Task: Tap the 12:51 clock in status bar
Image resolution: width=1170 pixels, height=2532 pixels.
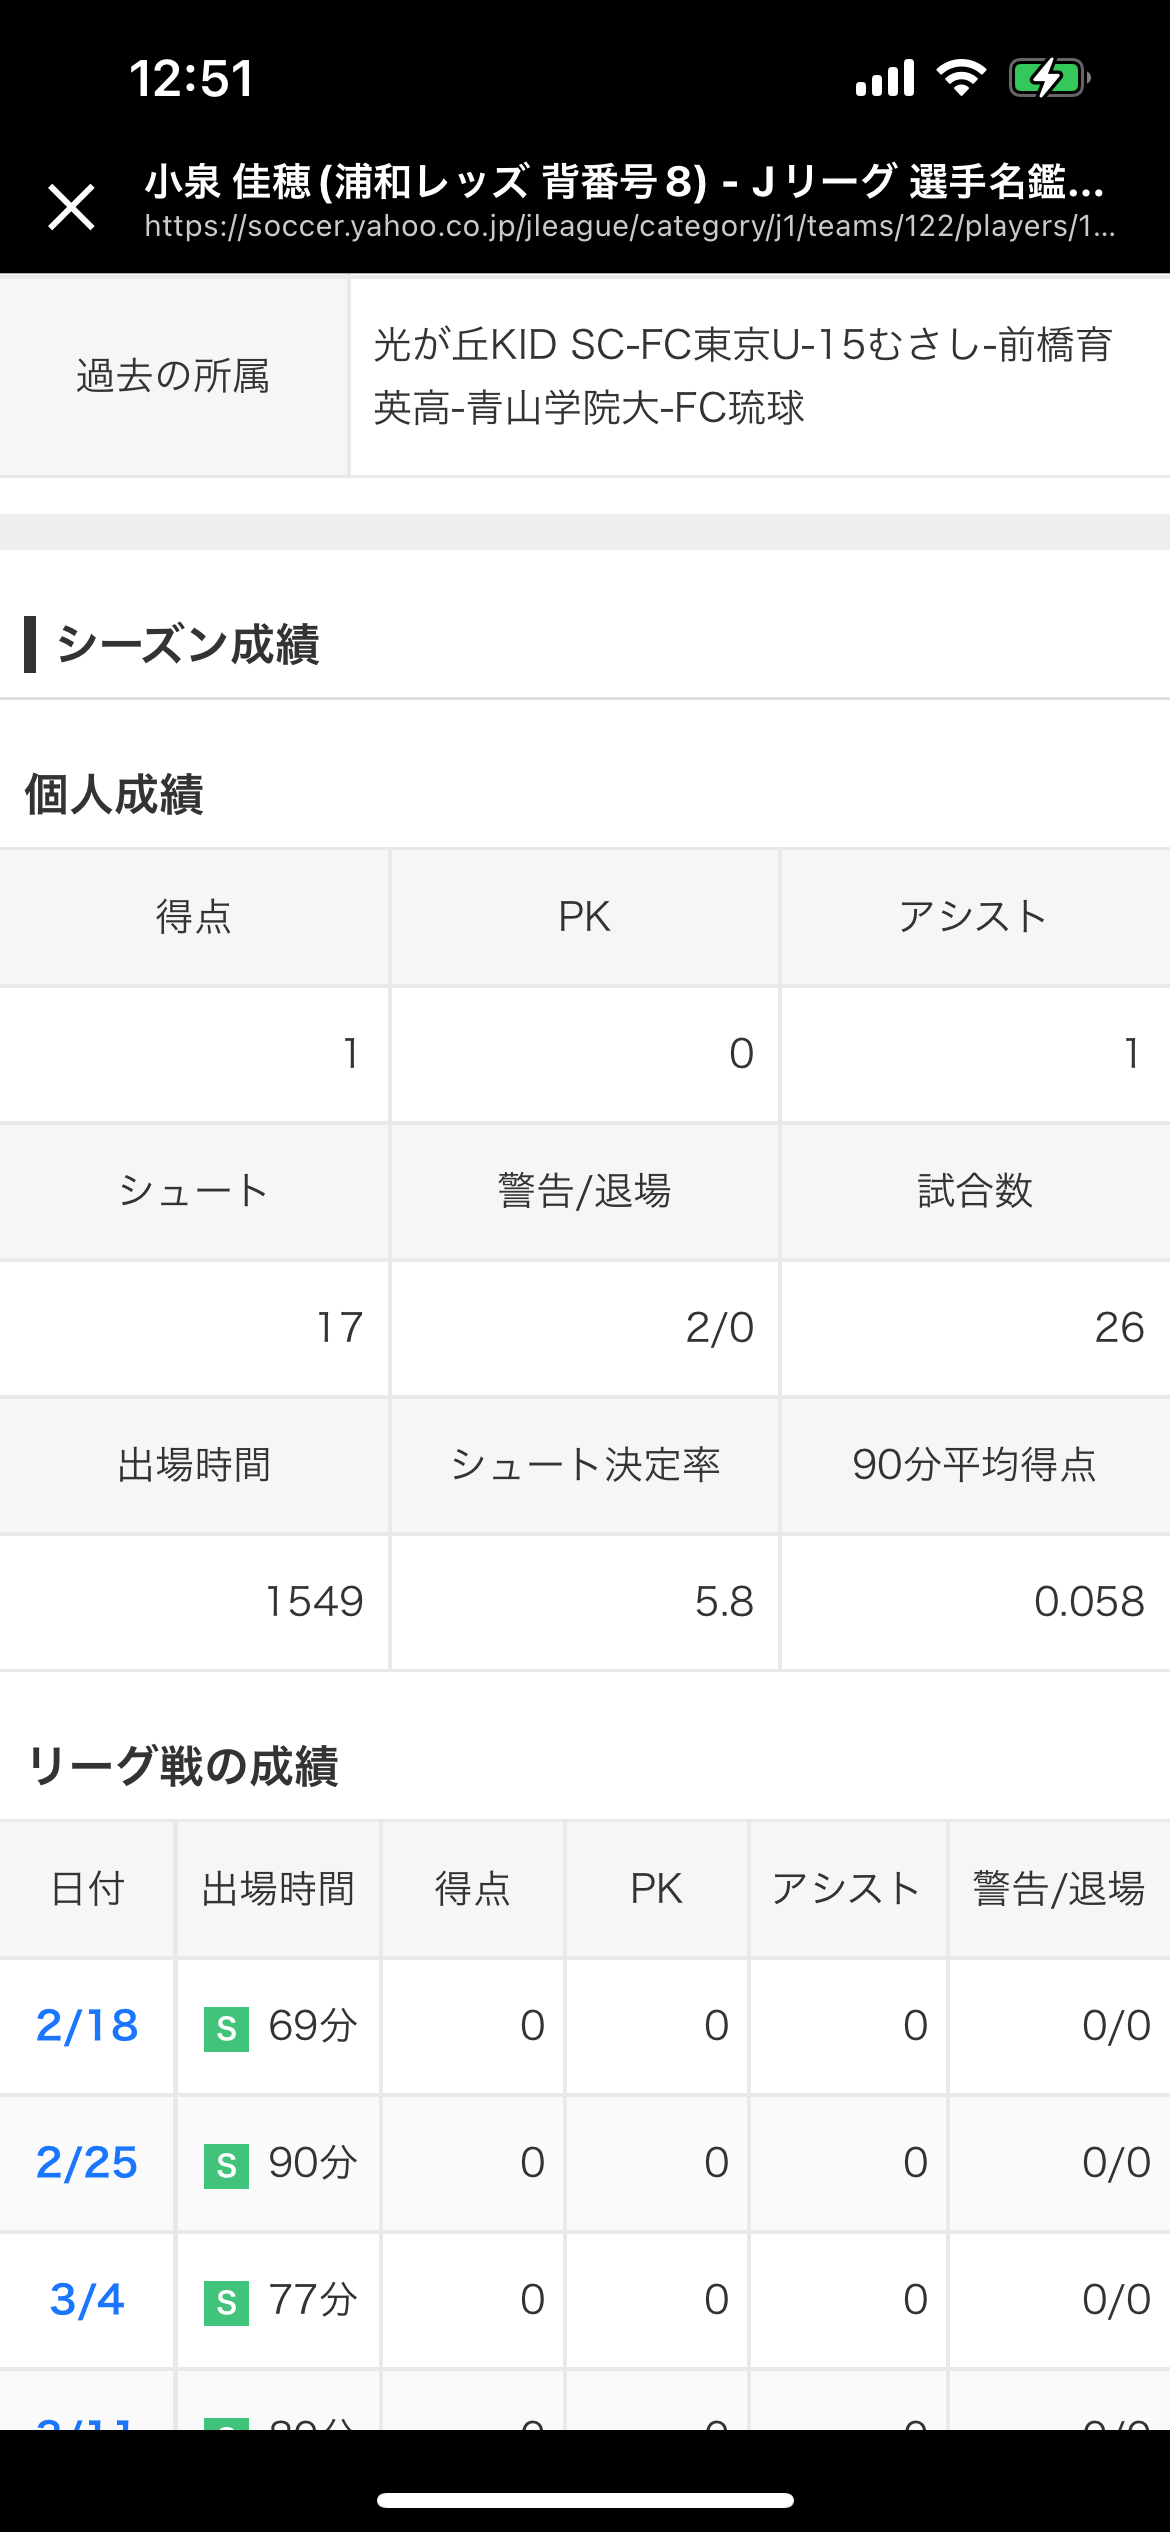Action: [191, 78]
